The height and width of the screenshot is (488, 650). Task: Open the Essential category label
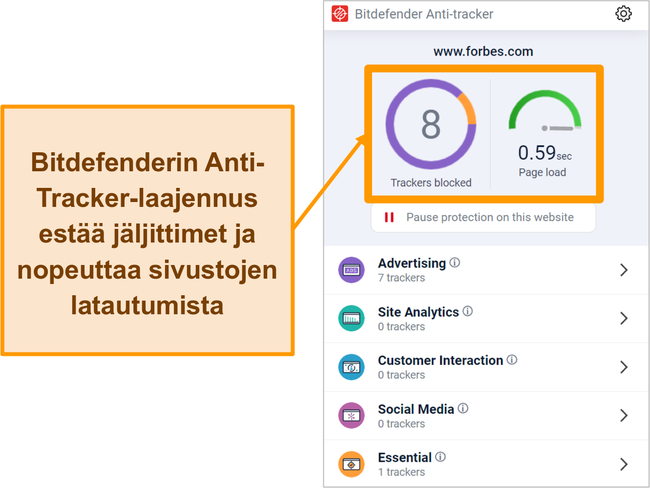pos(405,458)
